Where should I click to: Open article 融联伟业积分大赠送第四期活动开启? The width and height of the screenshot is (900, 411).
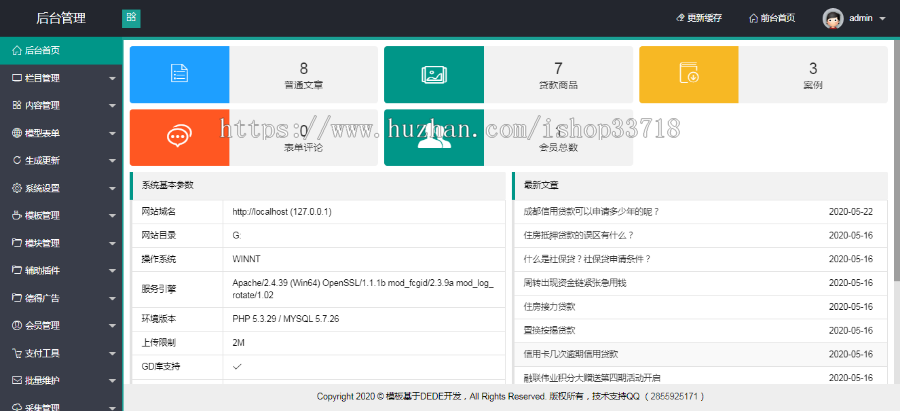click(592, 378)
